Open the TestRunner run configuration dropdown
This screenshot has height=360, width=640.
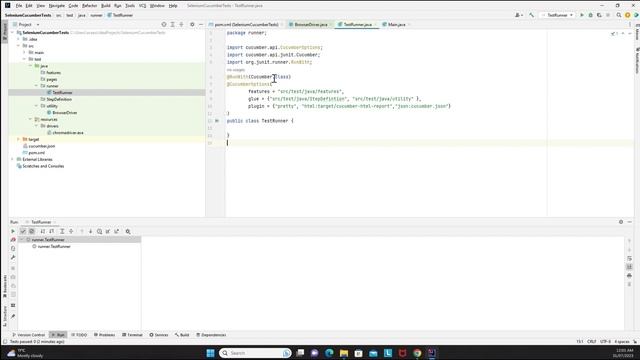pos(557,15)
